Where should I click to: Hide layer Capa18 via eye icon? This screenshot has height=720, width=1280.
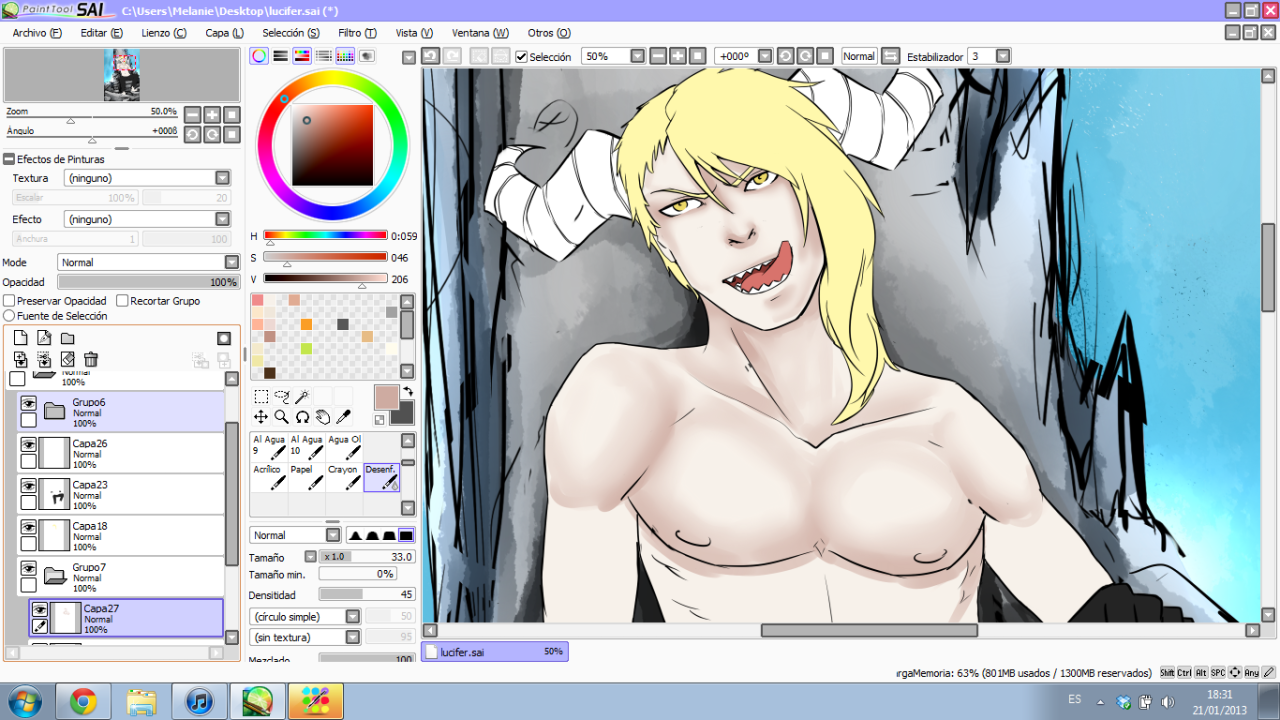click(x=28, y=526)
